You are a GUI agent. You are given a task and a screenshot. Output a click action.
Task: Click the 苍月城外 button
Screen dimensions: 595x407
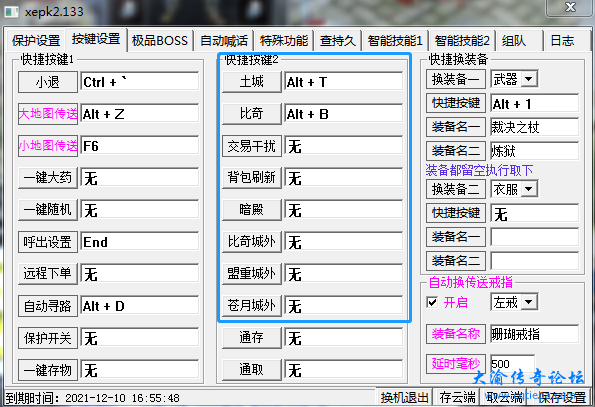[x=252, y=306]
